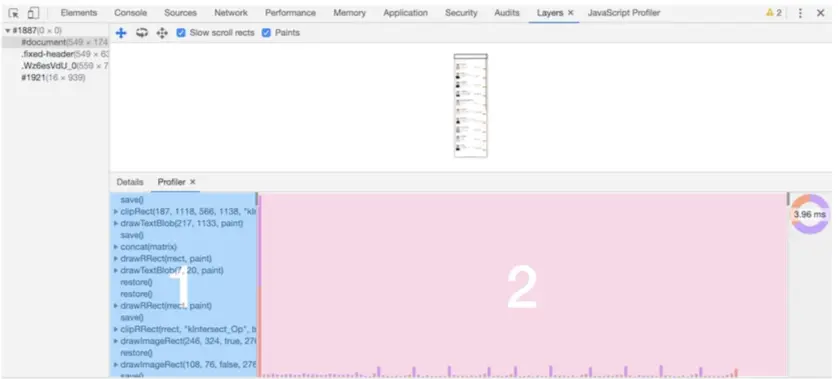This screenshot has height=379, width=838.
Task: Close the DevTools panel
Action: (x=820, y=13)
